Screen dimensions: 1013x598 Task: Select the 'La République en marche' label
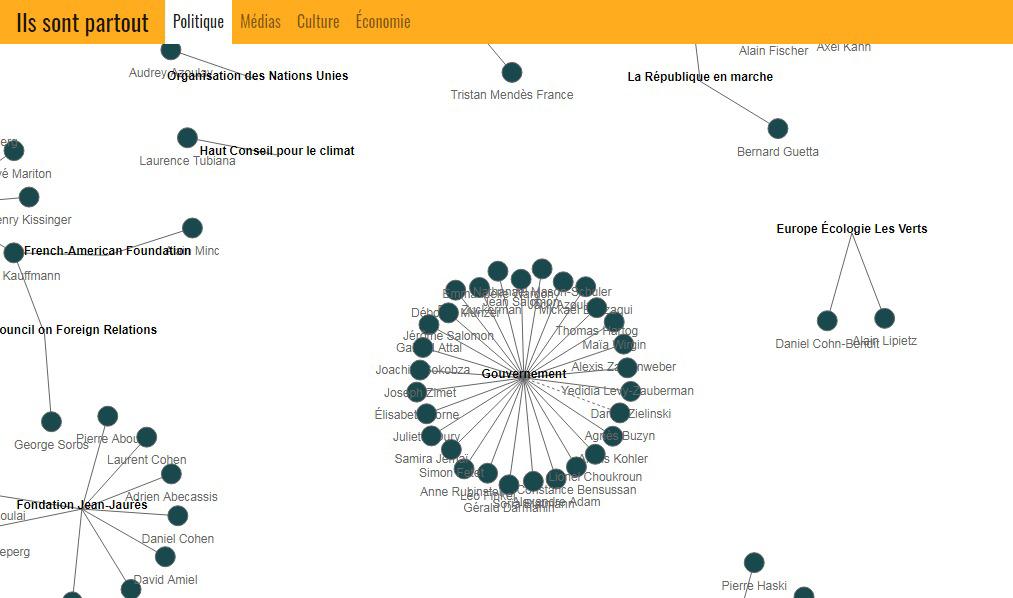700,76
